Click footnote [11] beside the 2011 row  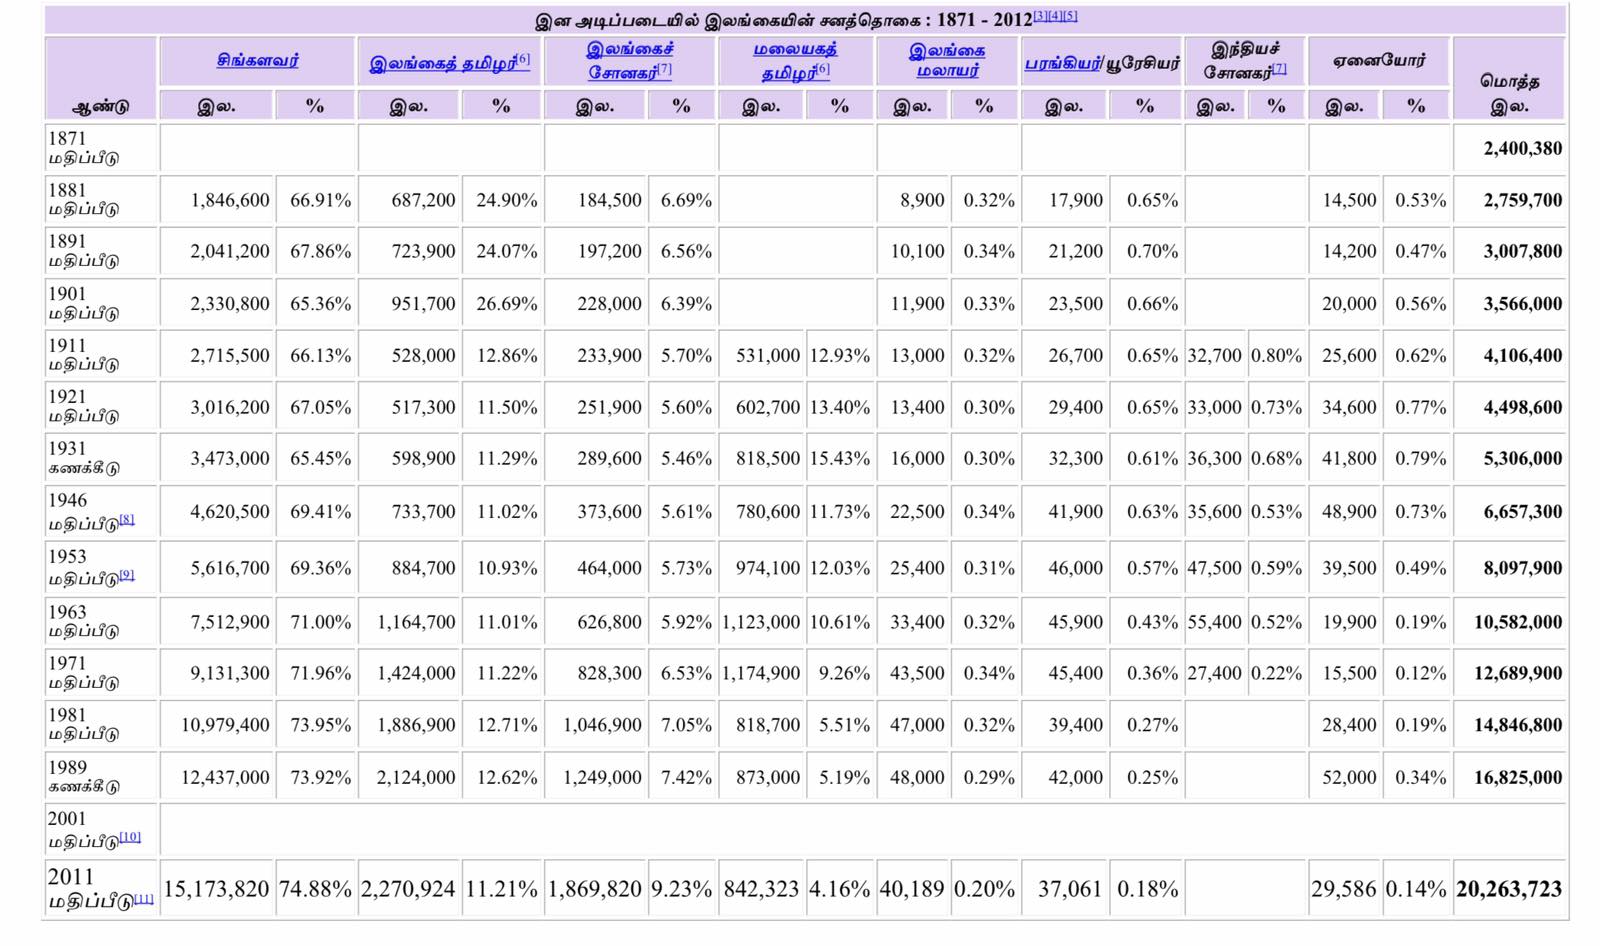click(144, 898)
